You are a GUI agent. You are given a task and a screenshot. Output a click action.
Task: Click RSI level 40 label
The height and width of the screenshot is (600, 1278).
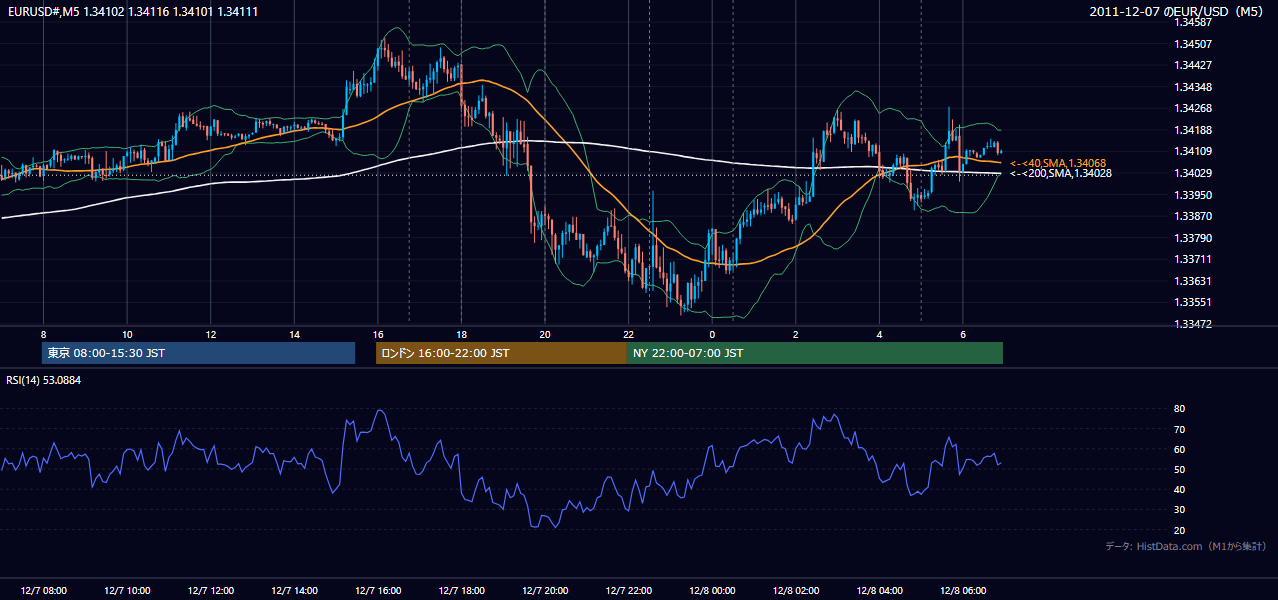[1180, 489]
